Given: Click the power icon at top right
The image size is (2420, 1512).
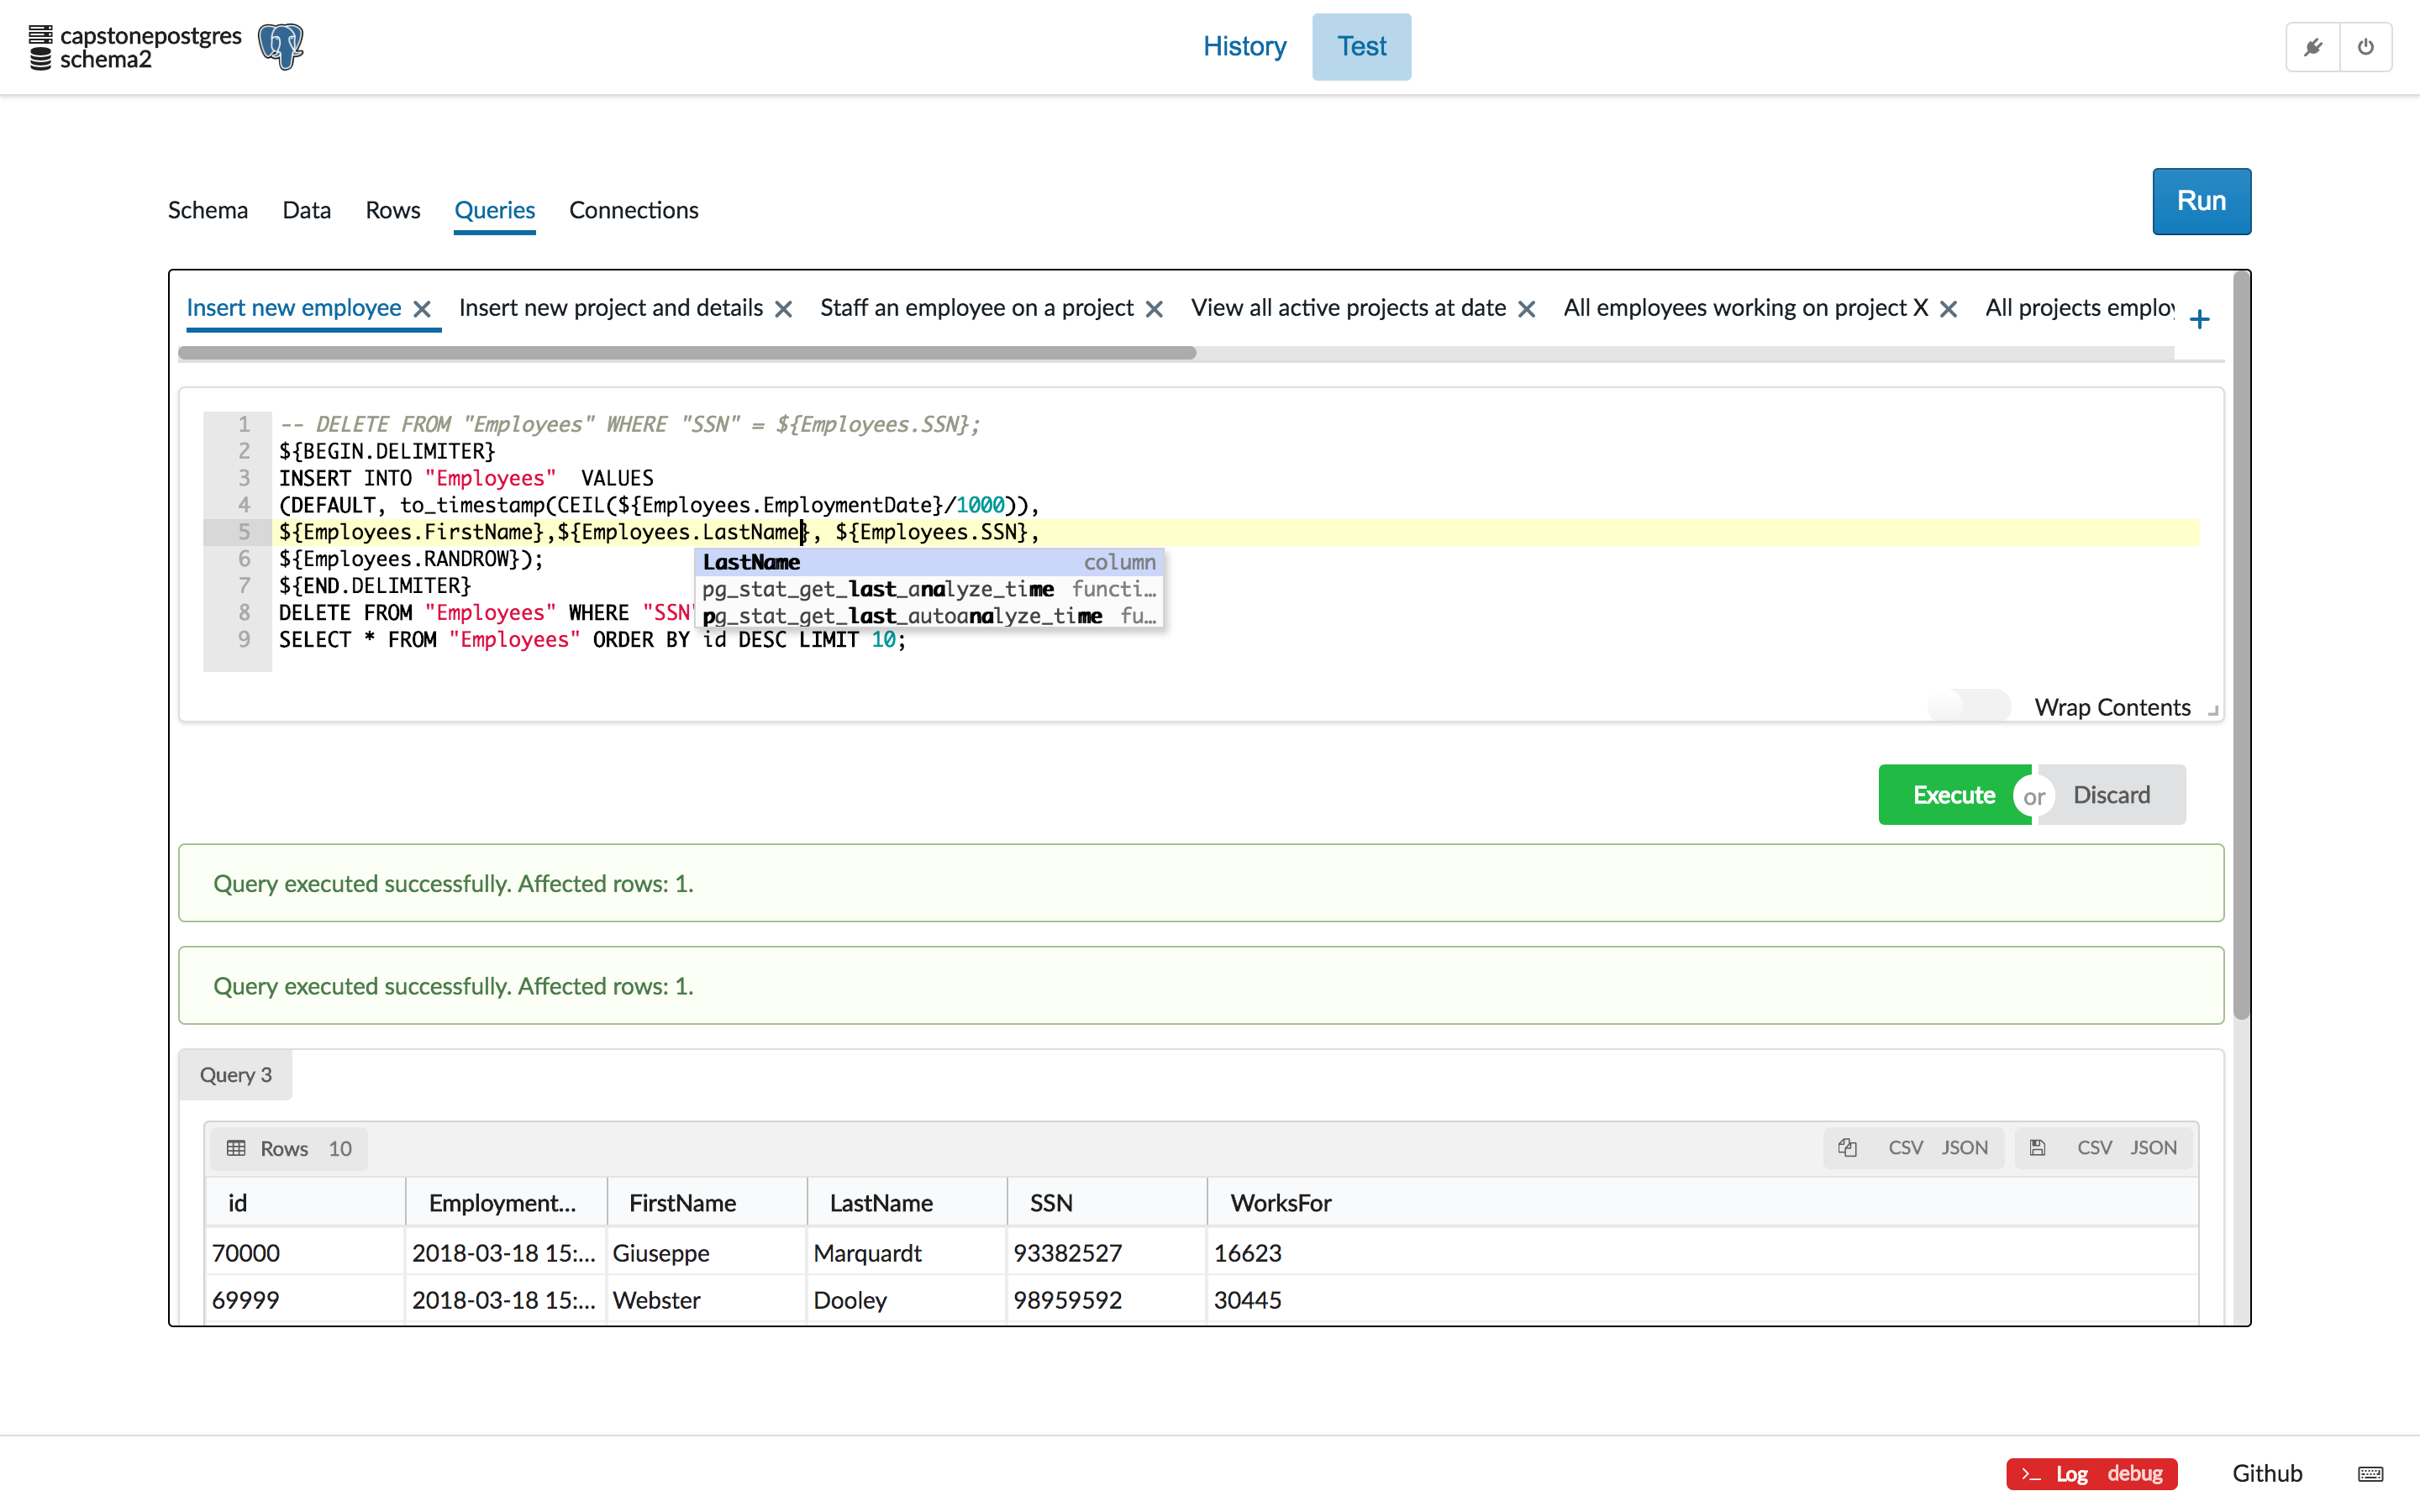Looking at the screenshot, I should pos(2365,47).
